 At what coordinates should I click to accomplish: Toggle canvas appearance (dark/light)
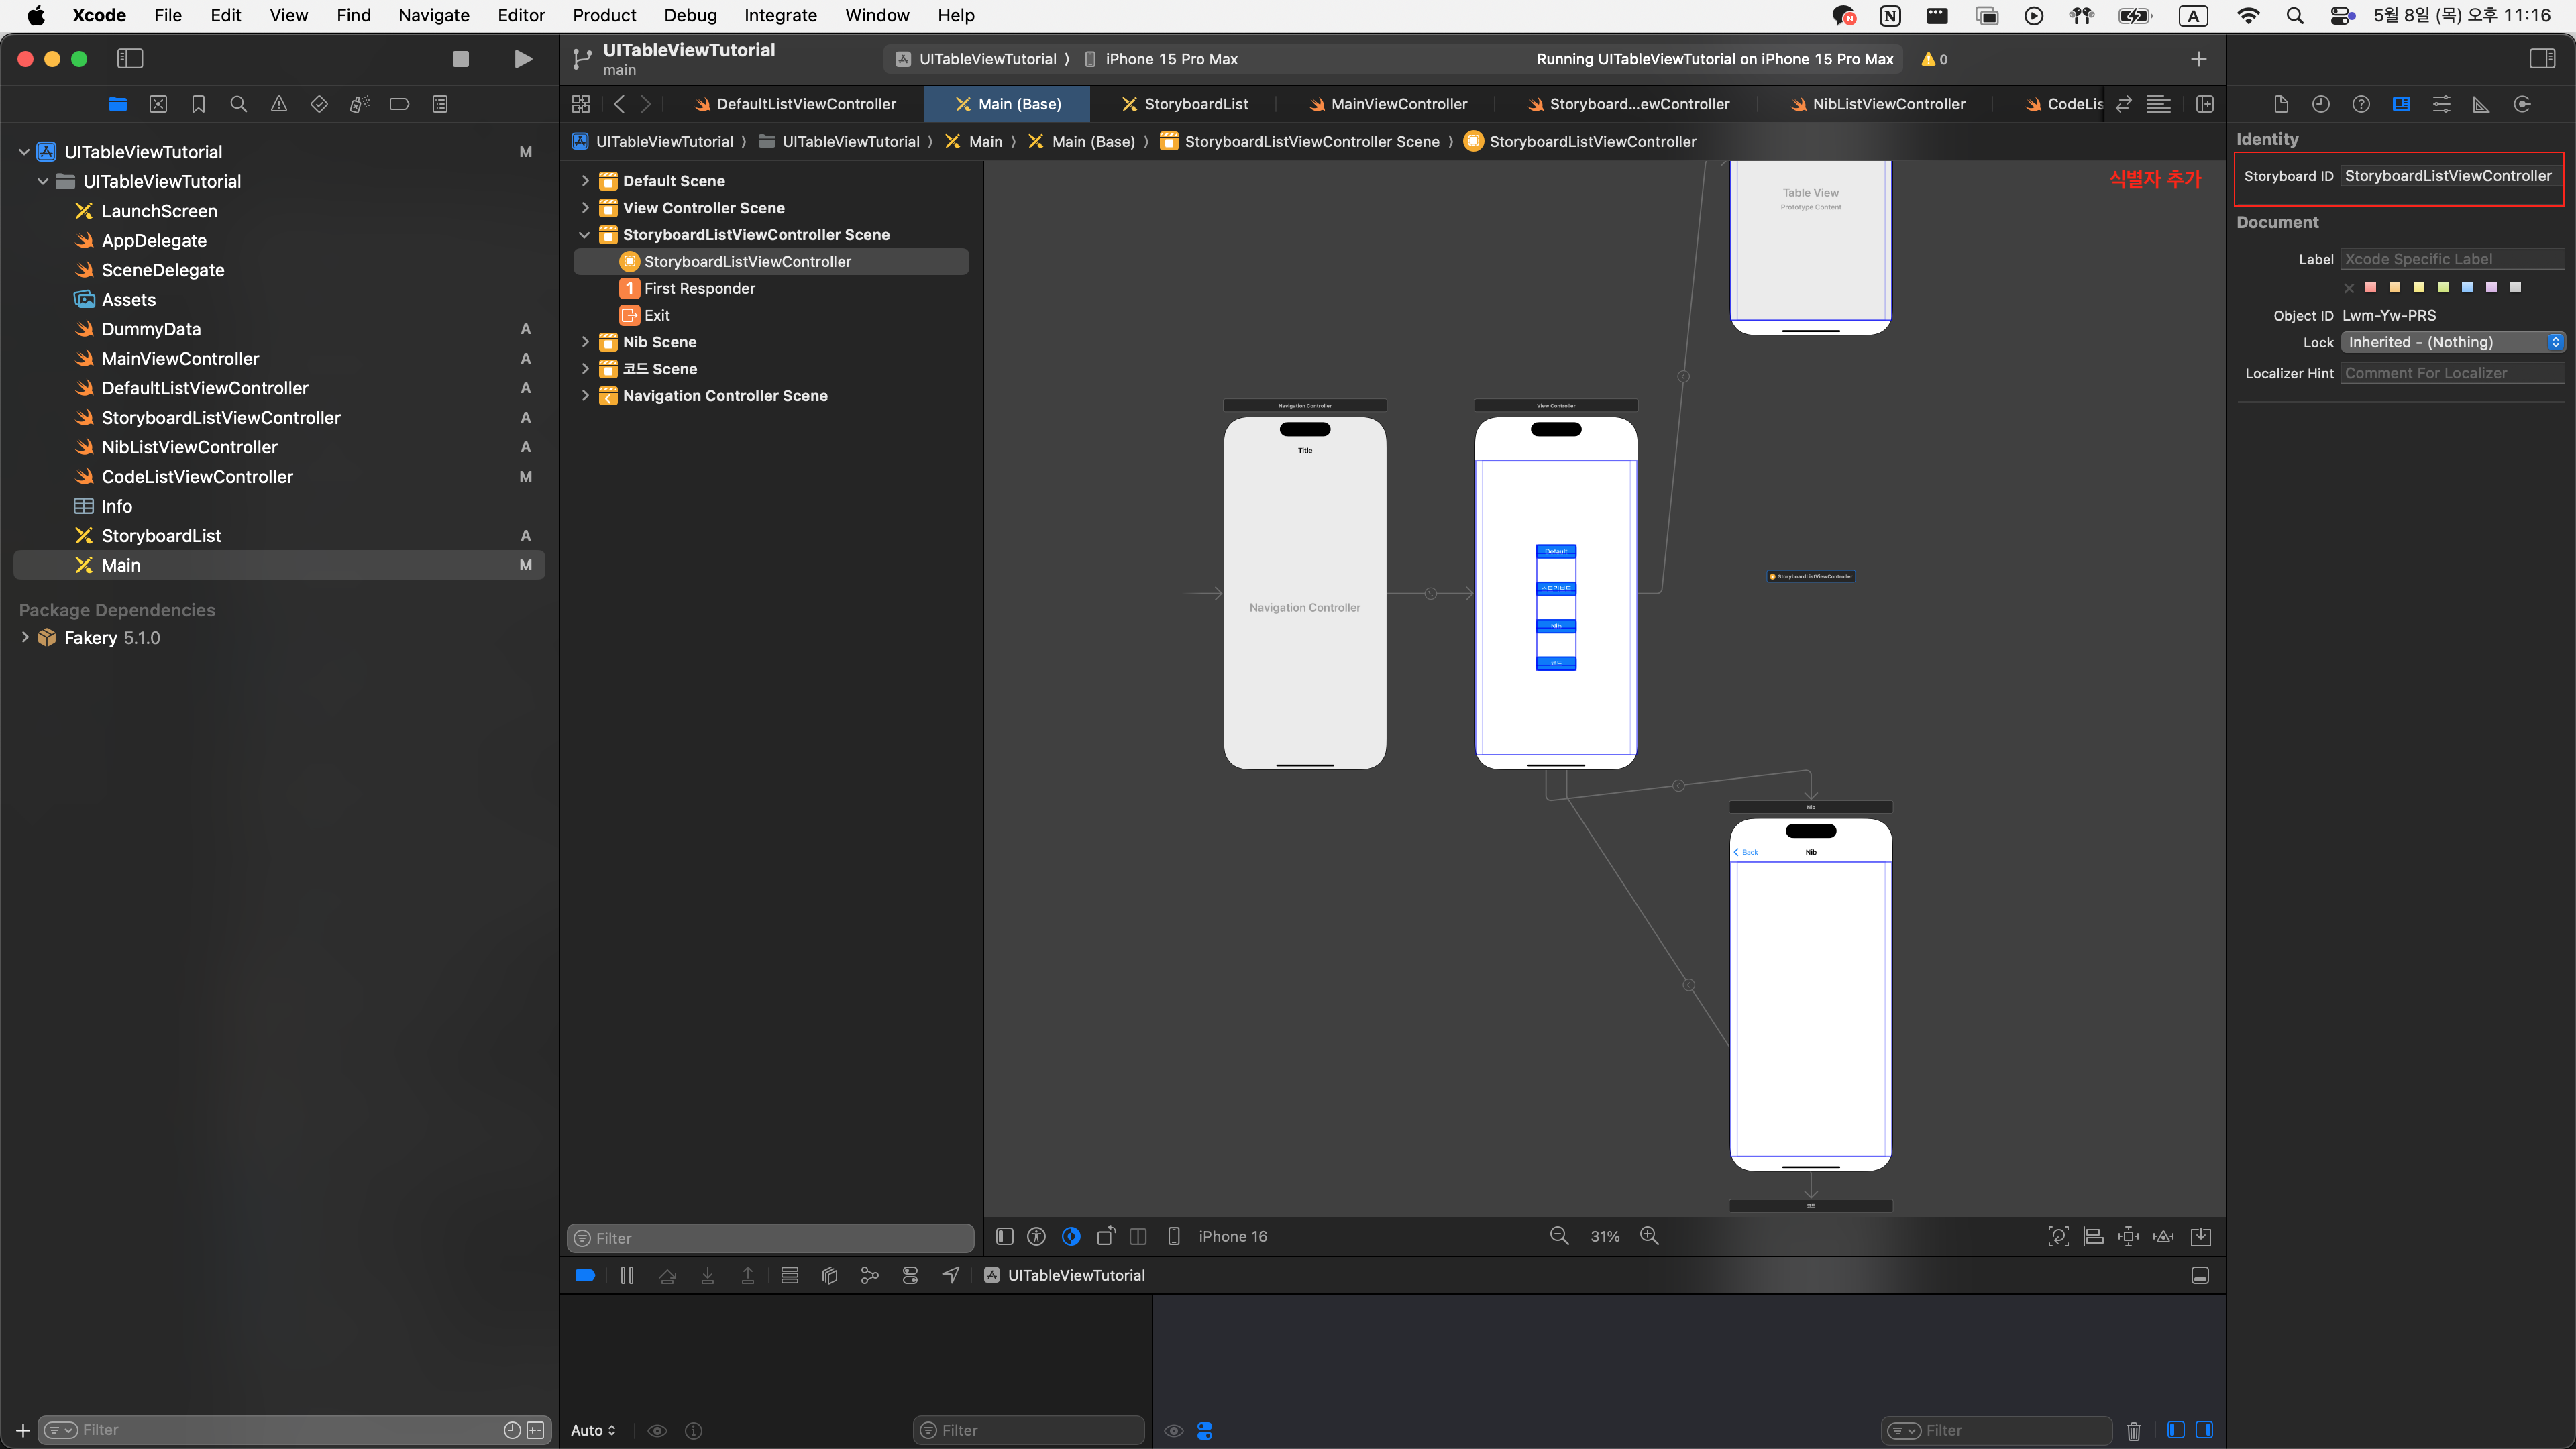(x=1071, y=1236)
